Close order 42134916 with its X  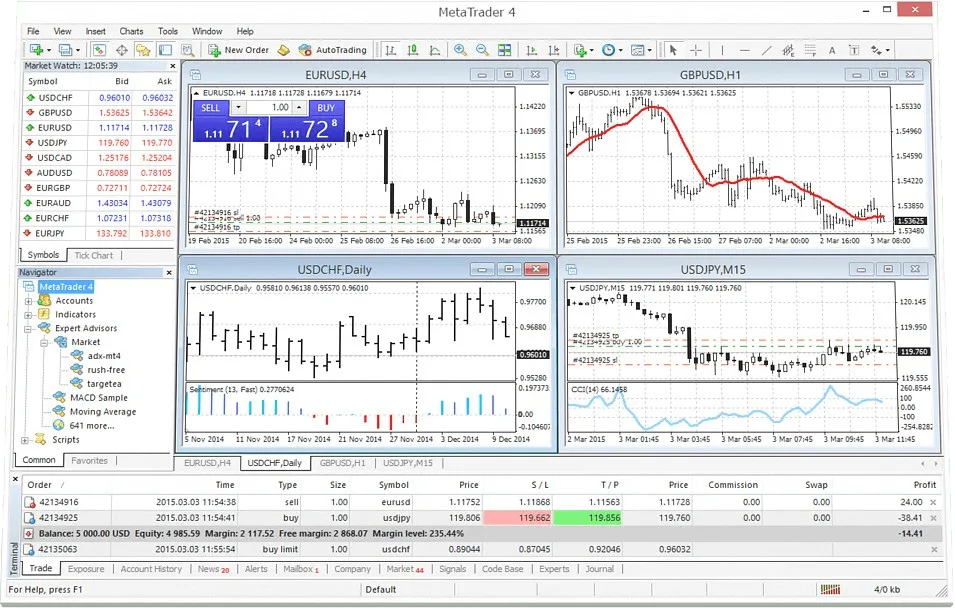933,503
